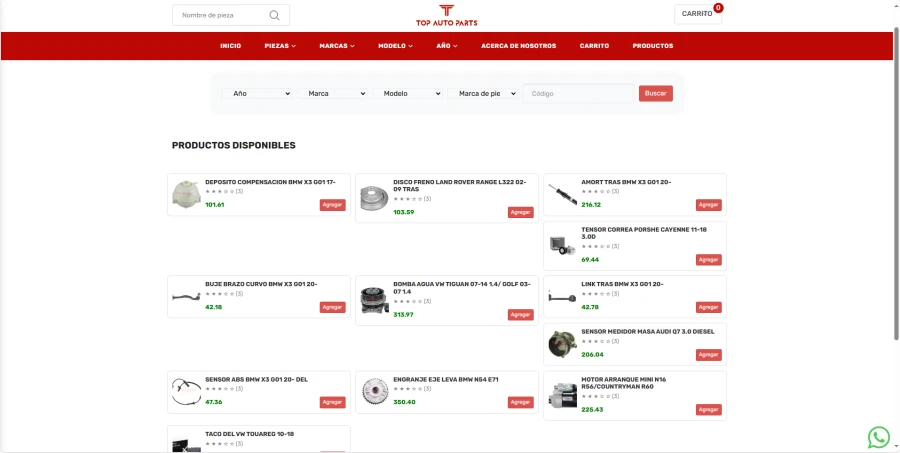Open TACO DEL VW TOUAREG 10-18 title
Image resolution: width=900 pixels, height=453 pixels.
250,434
